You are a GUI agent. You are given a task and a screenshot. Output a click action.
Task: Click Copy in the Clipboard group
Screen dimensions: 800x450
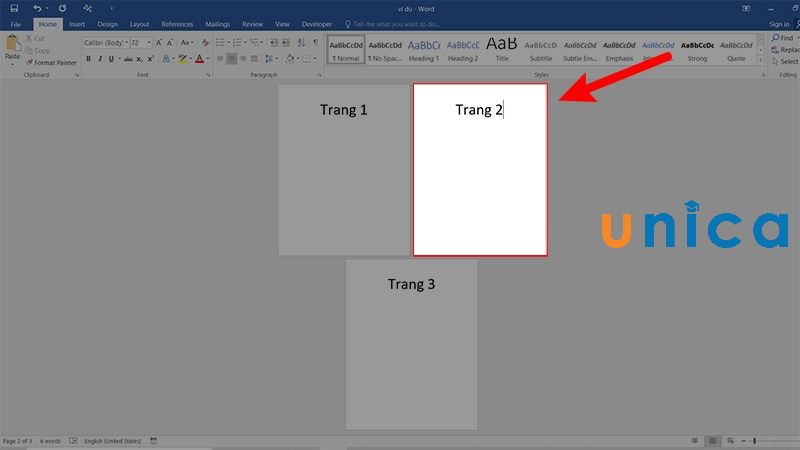coord(37,51)
